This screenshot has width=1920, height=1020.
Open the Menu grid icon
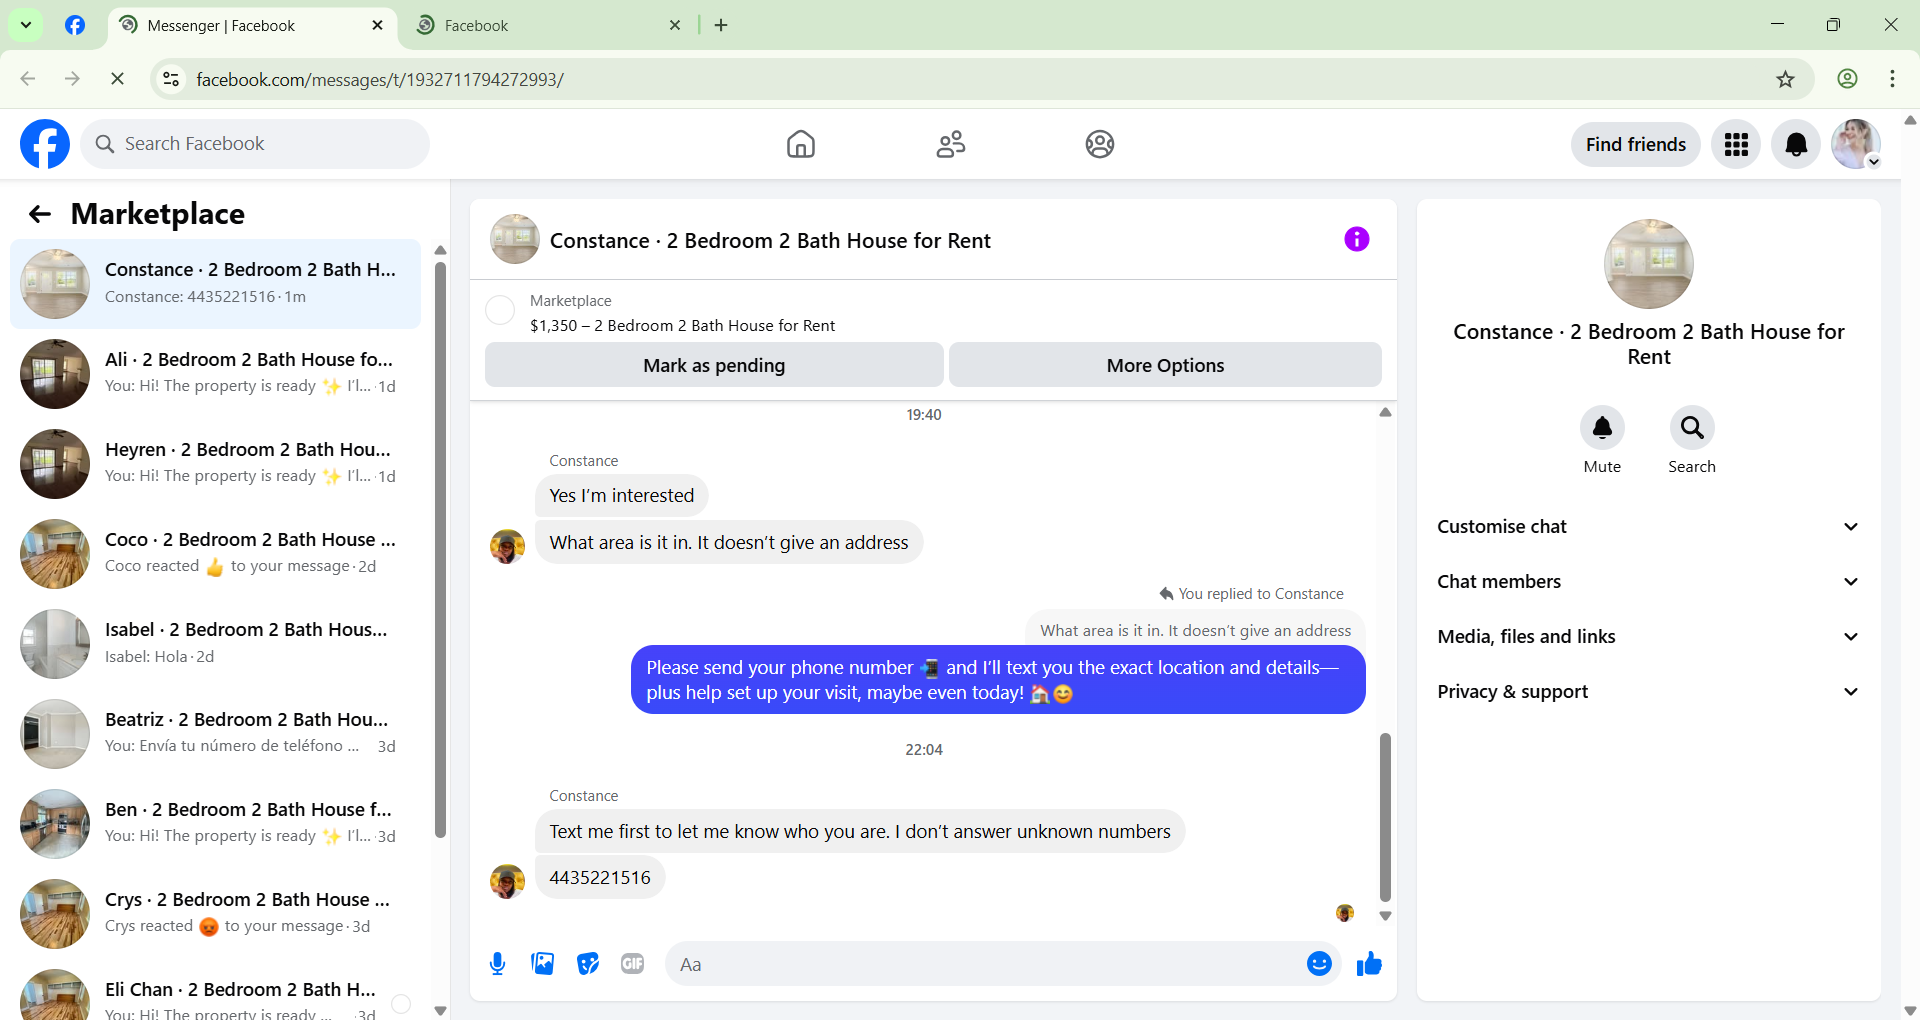click(x=1736, y=144)
